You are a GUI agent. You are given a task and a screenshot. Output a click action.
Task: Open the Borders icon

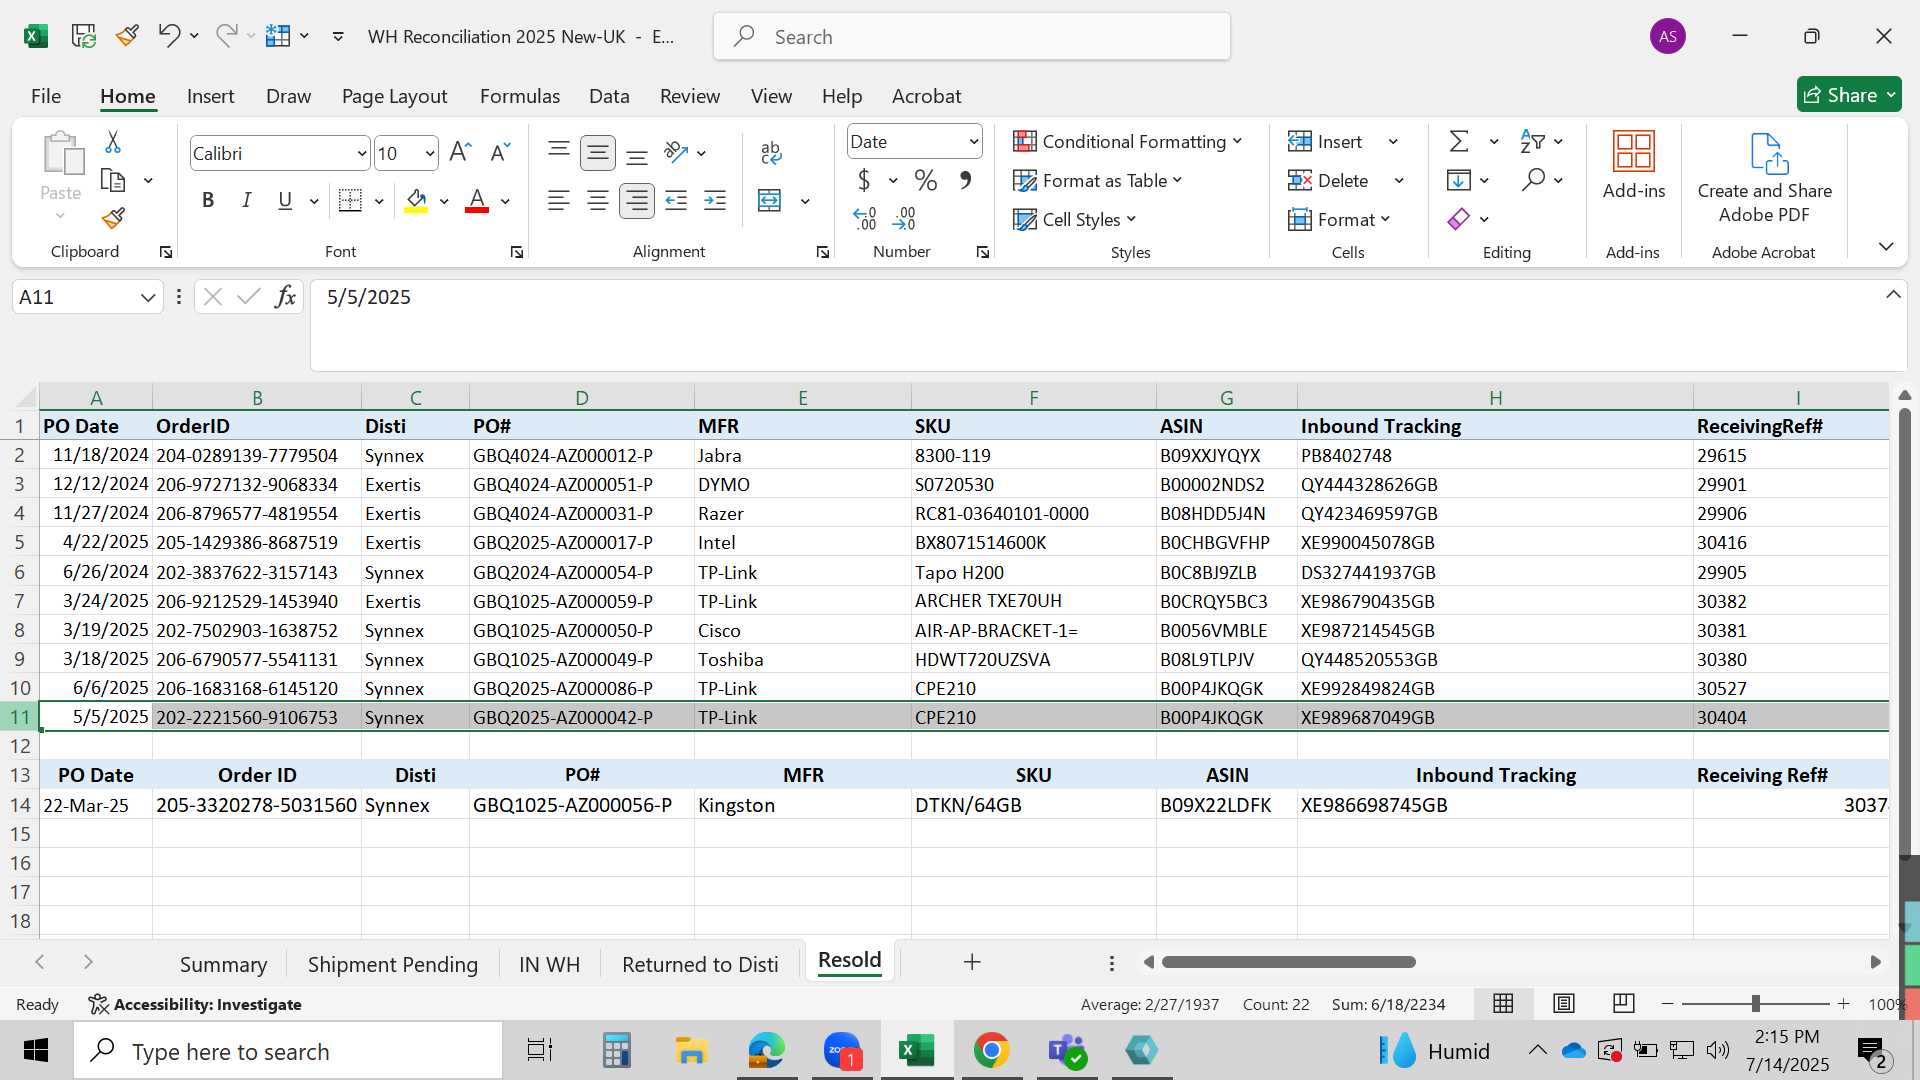(350, 201)
